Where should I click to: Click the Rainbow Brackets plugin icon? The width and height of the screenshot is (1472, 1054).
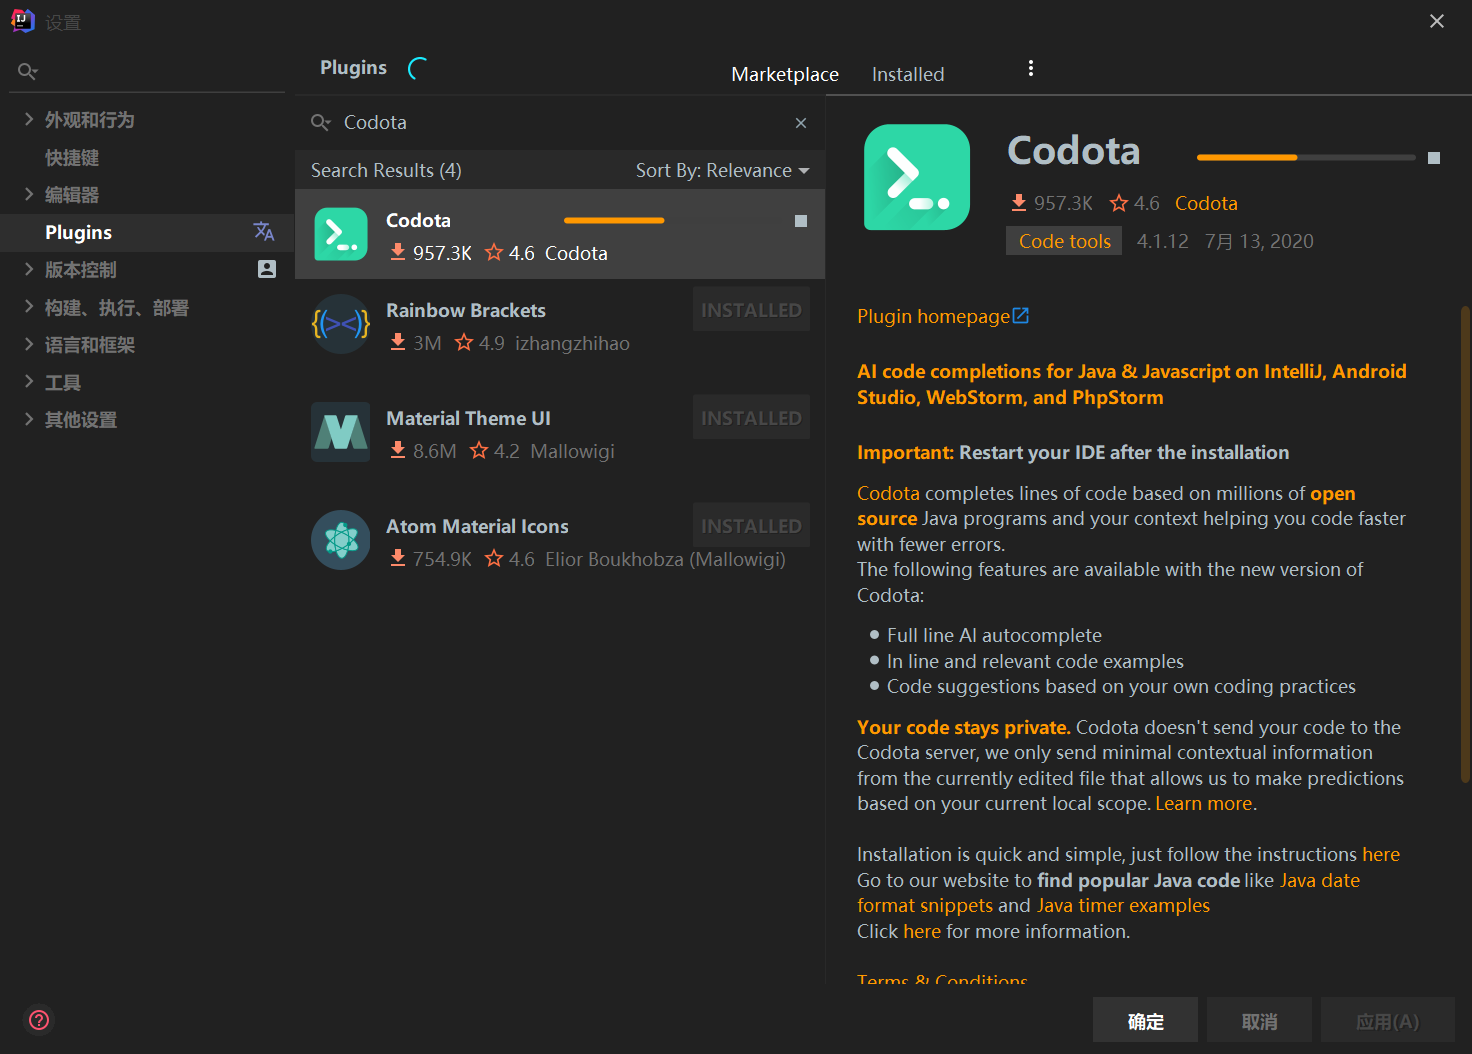[x=341, y=324]
